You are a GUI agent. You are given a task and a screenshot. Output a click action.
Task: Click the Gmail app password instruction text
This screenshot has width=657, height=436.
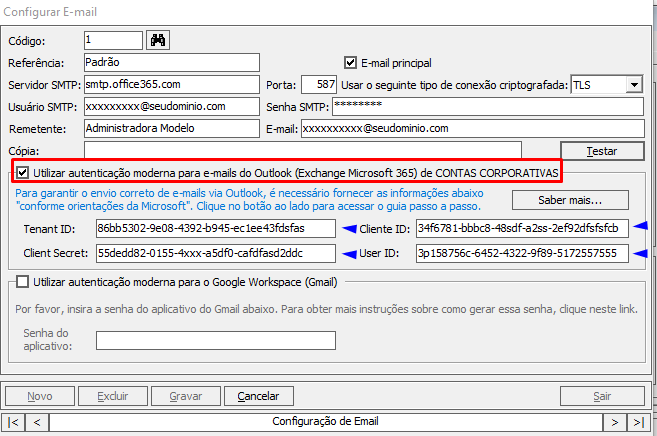[326, 310]
